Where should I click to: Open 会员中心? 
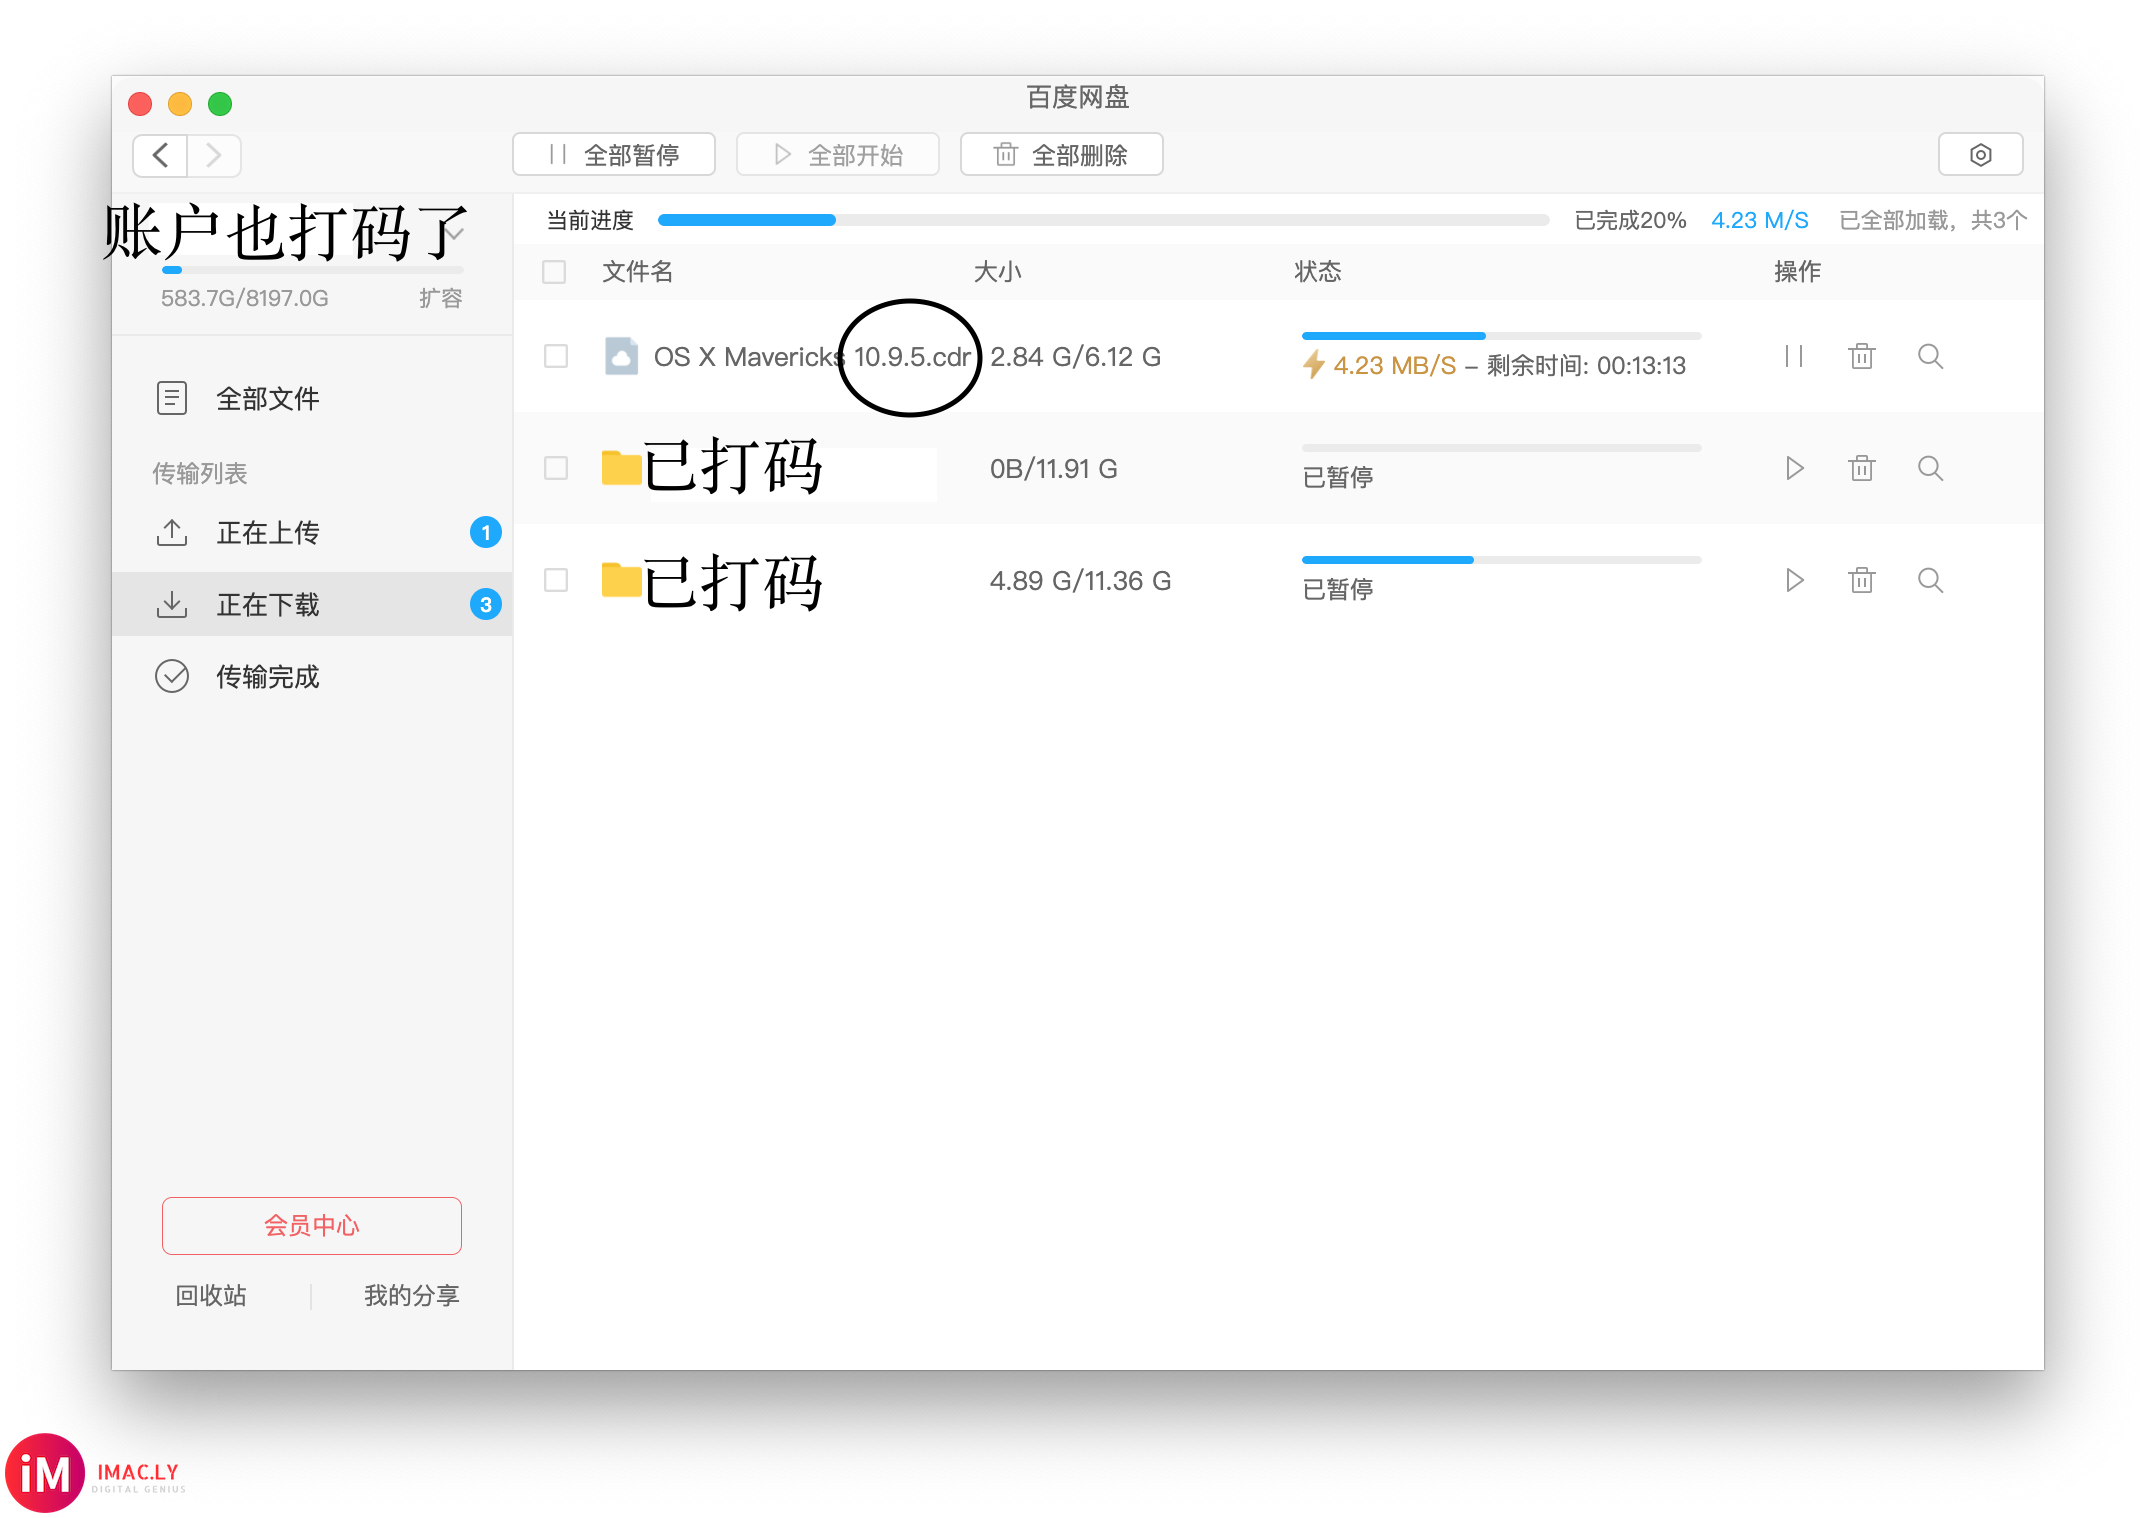click(312, 1225)
